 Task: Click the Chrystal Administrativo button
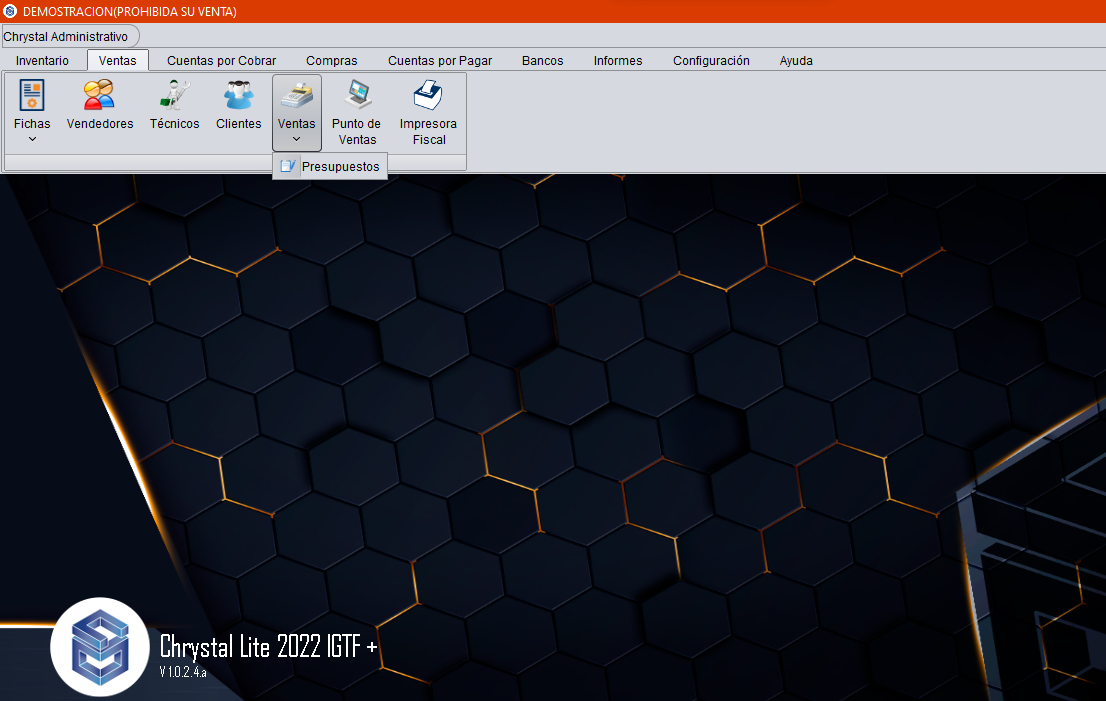pyautogui.click(x=66, y=36)
